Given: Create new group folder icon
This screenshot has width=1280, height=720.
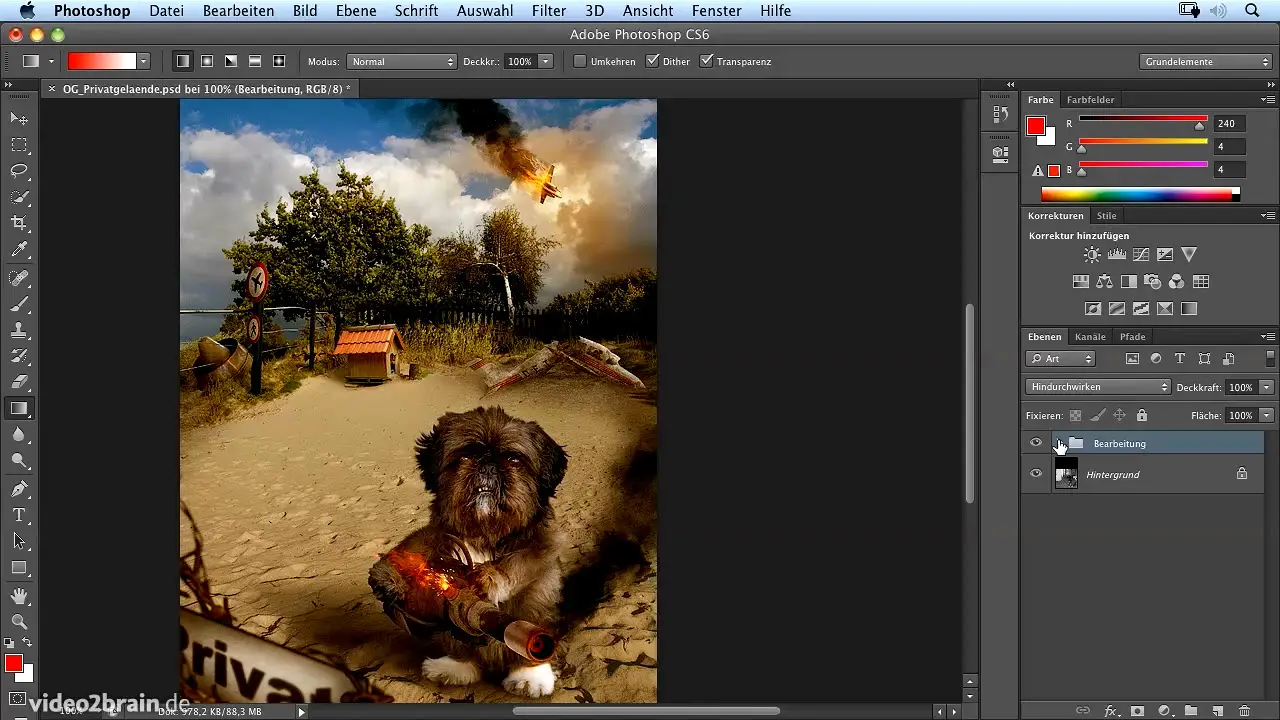Looking at the screenshot, I should 1191,711.
